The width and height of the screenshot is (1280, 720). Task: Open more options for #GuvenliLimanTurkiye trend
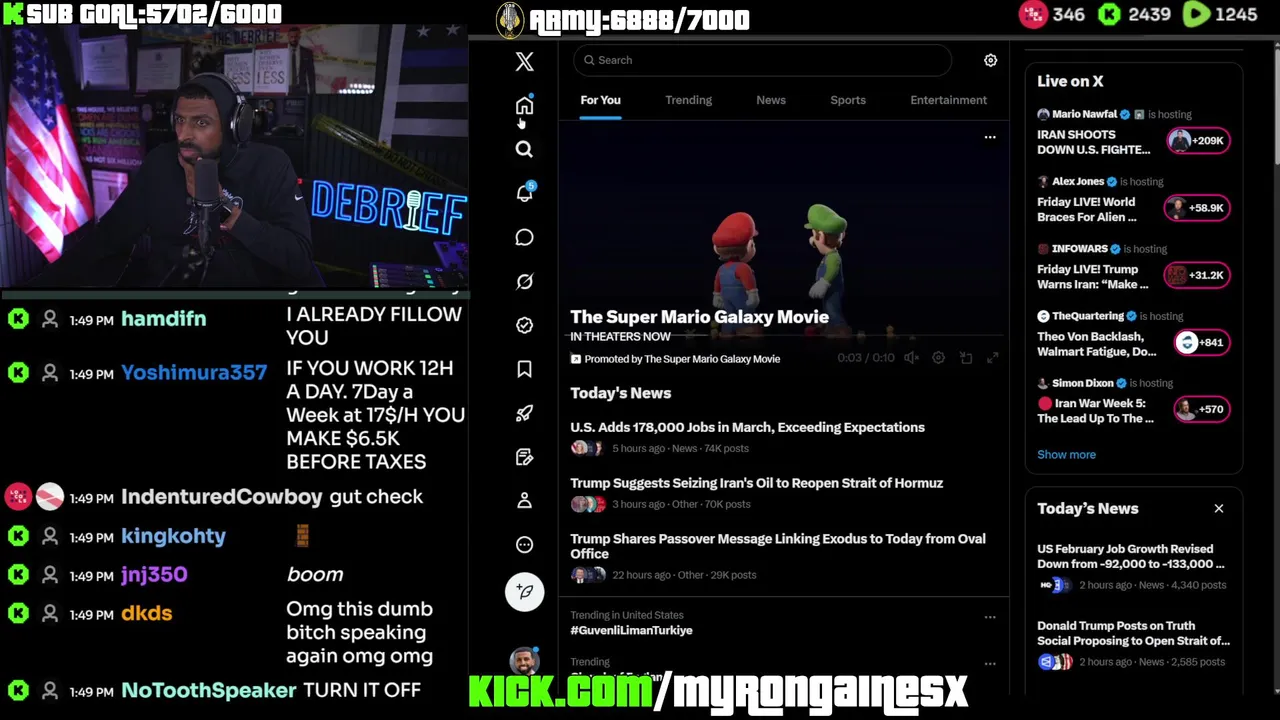point(990,617)
